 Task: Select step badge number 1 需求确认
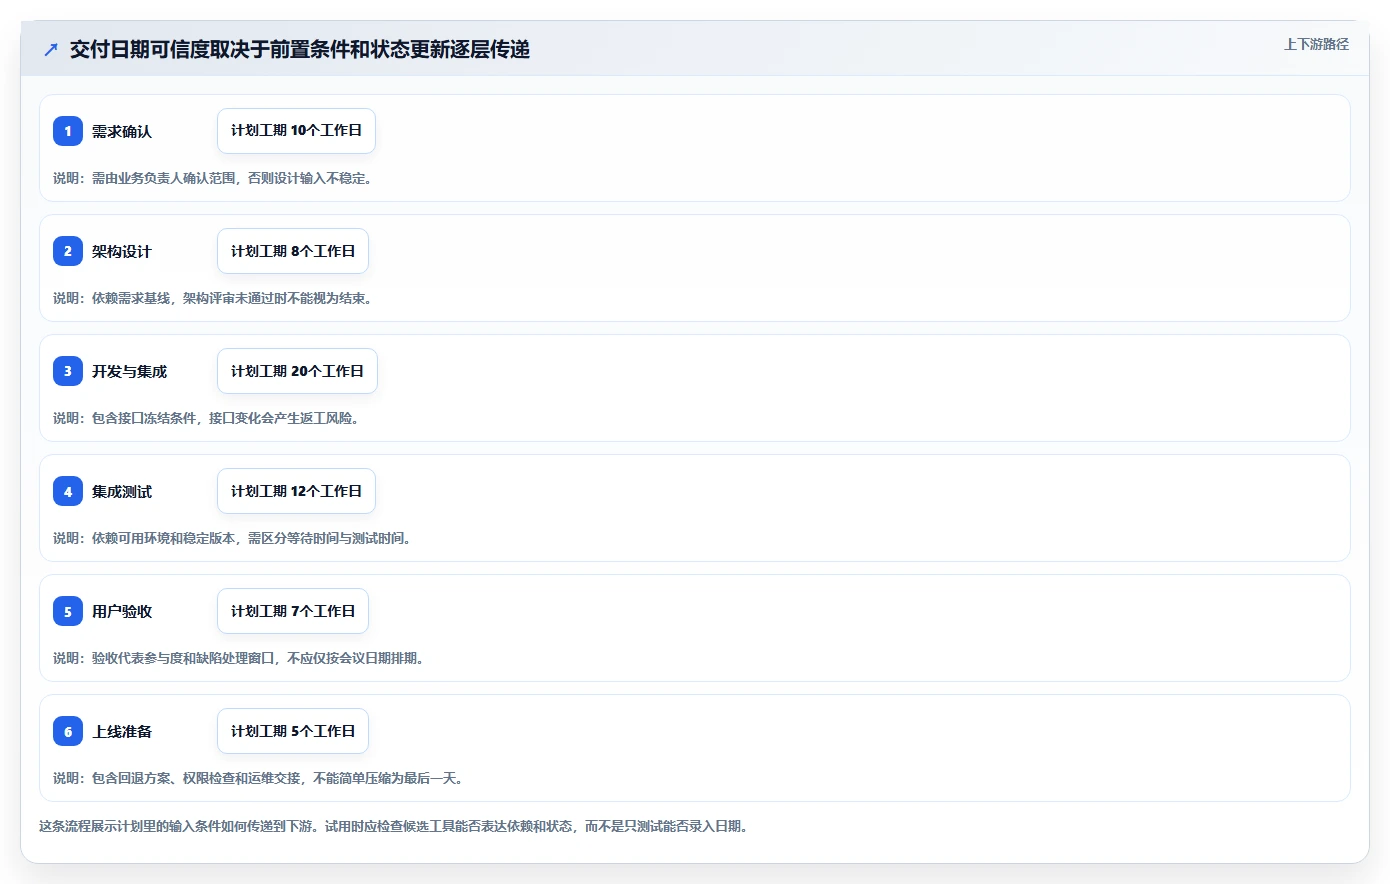coord(68,131)
